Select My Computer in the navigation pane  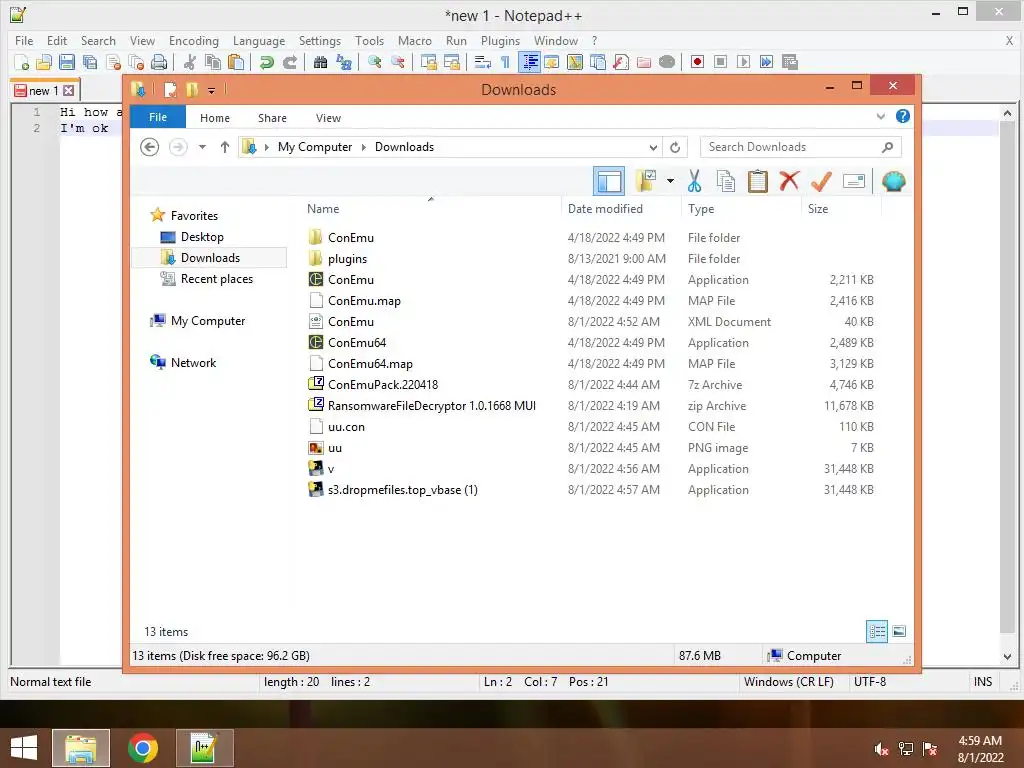coord(208,321)
